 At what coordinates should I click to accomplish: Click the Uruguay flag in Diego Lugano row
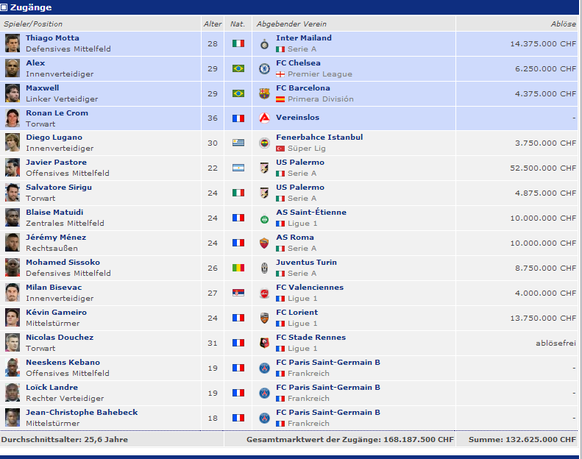[x=238, y=142]
